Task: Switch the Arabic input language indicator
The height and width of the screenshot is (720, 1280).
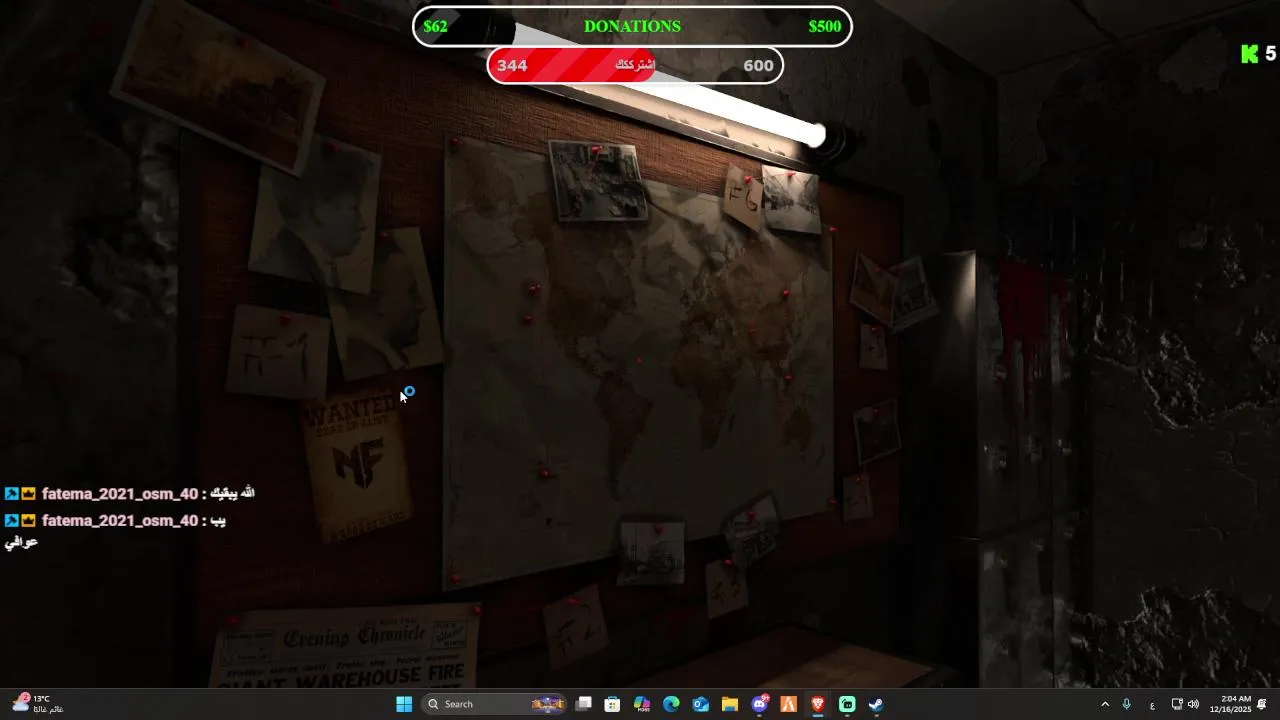Action: point(1152,704)
